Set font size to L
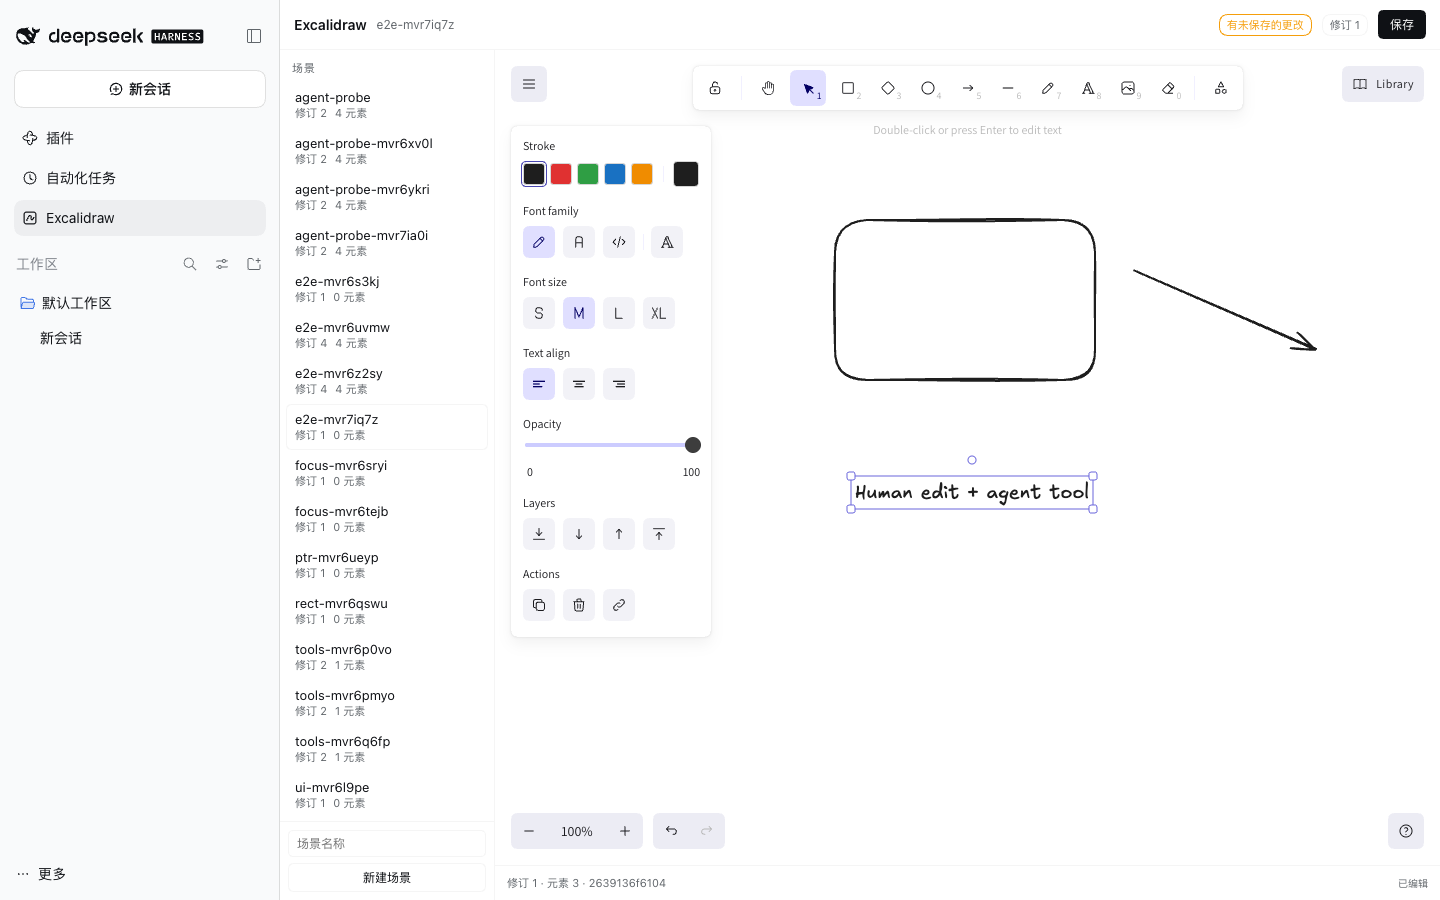 pyautogui.click(x=619, y=313)
